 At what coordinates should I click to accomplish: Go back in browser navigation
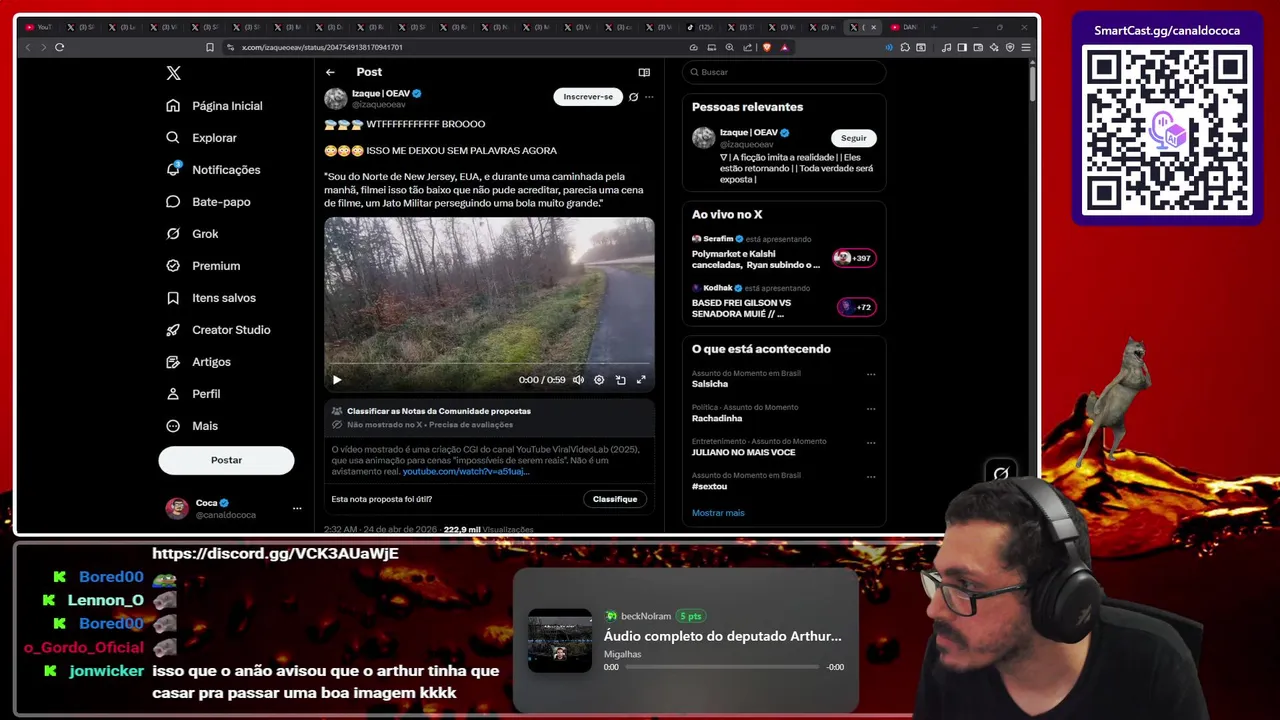click(28, 47)
